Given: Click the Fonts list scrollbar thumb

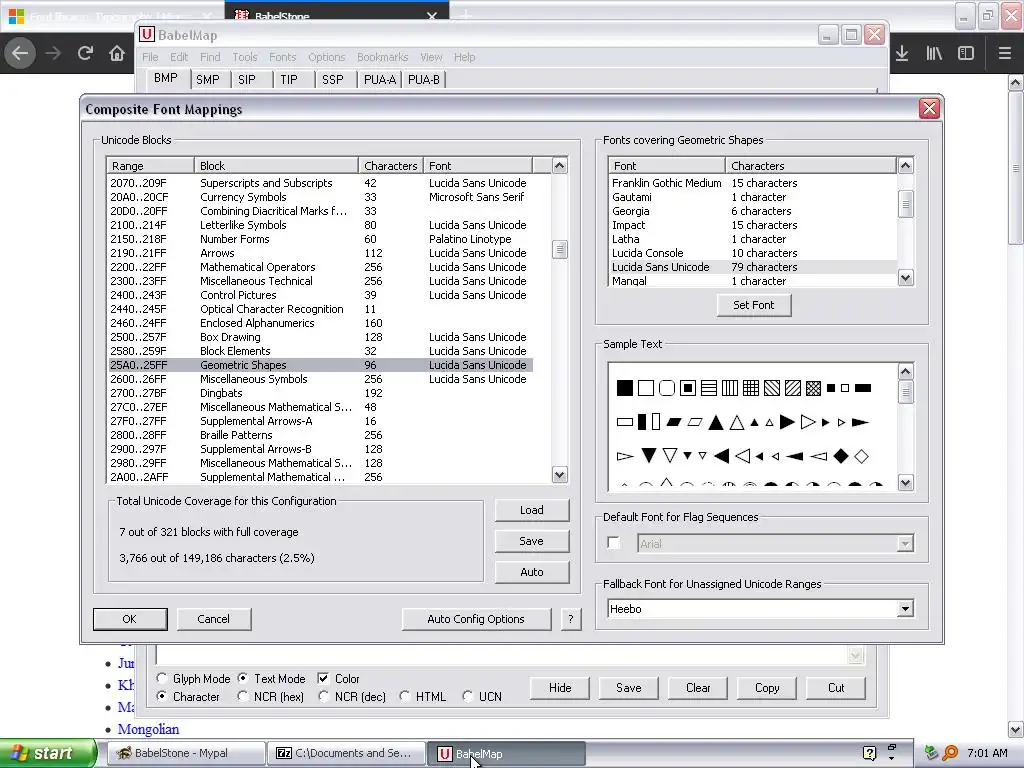Looking at the screenshot, I should click(x=905, y=204).
